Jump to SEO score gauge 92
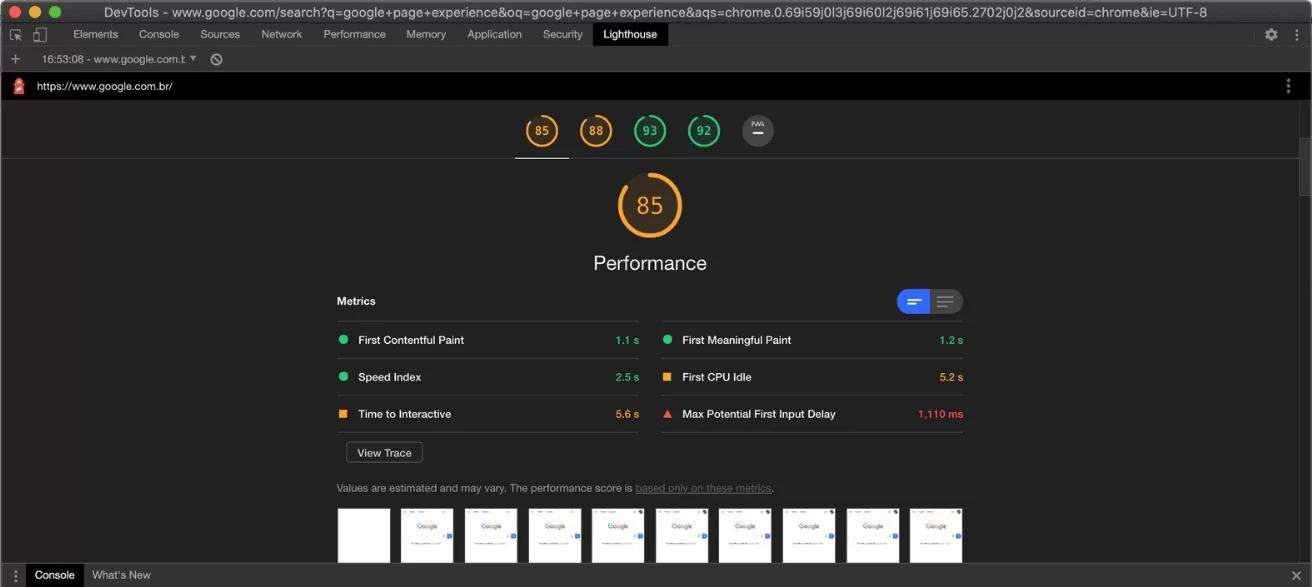 [704, 131]
